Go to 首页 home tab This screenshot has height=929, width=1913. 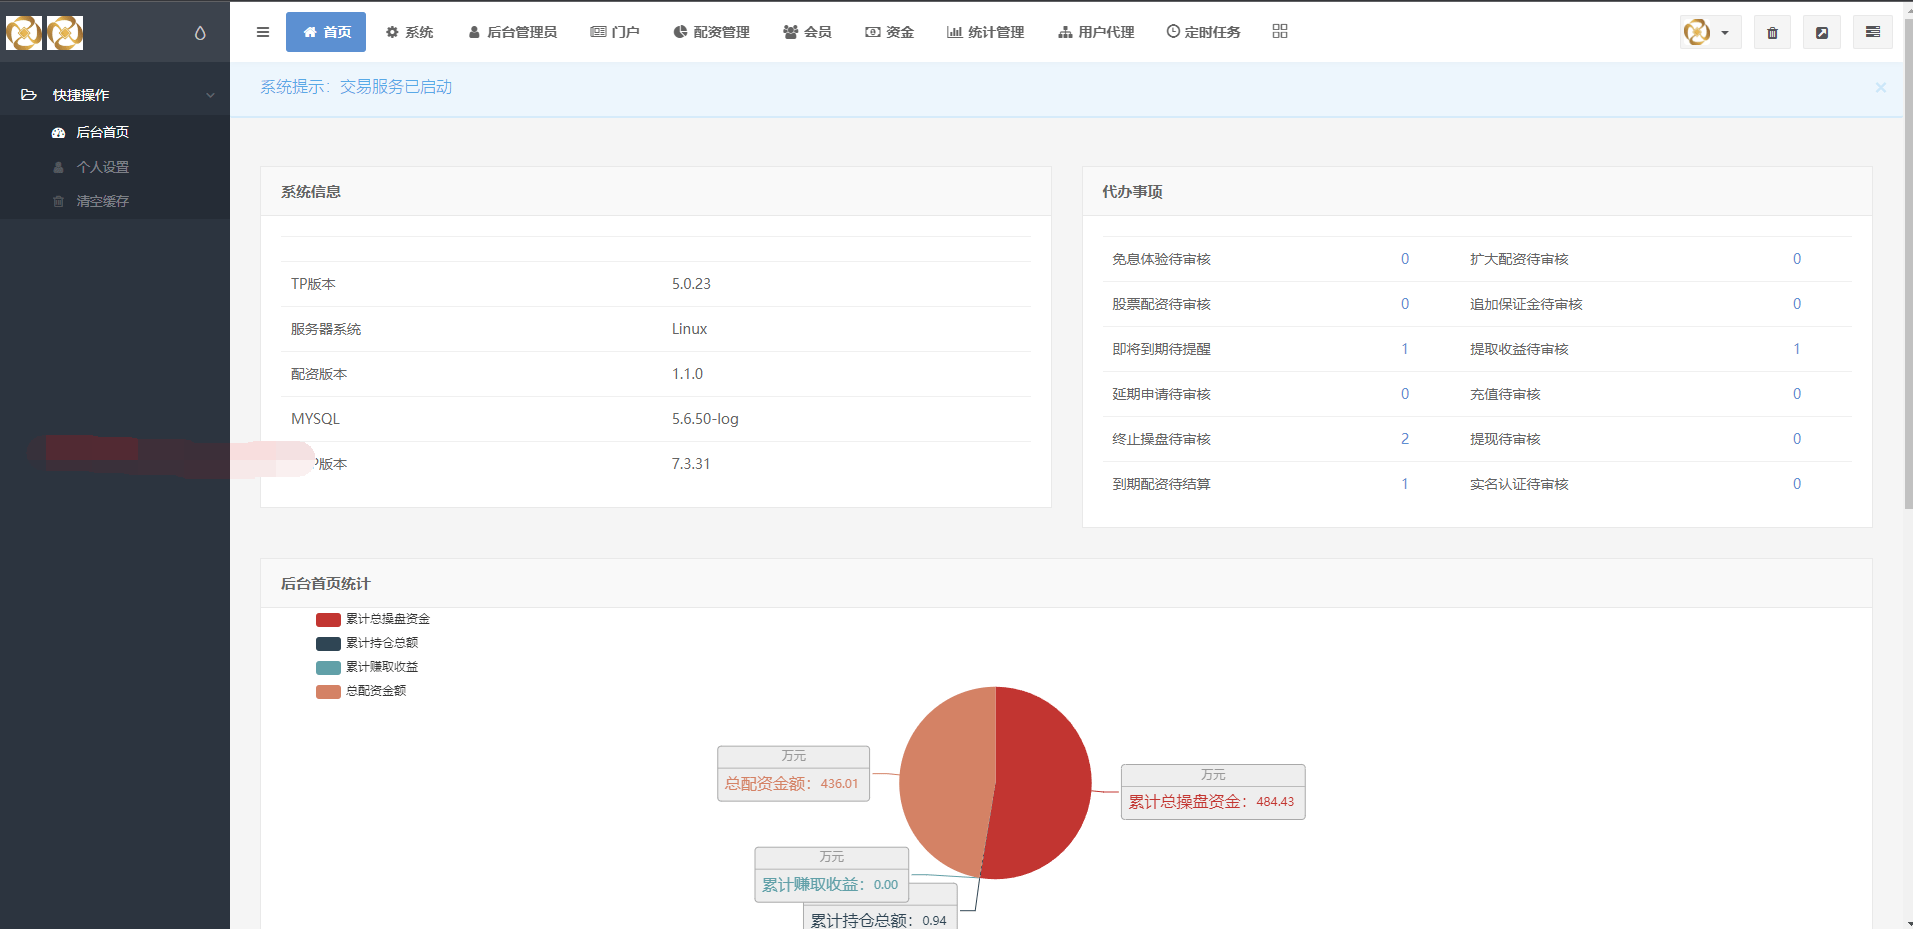click(326, 32)
